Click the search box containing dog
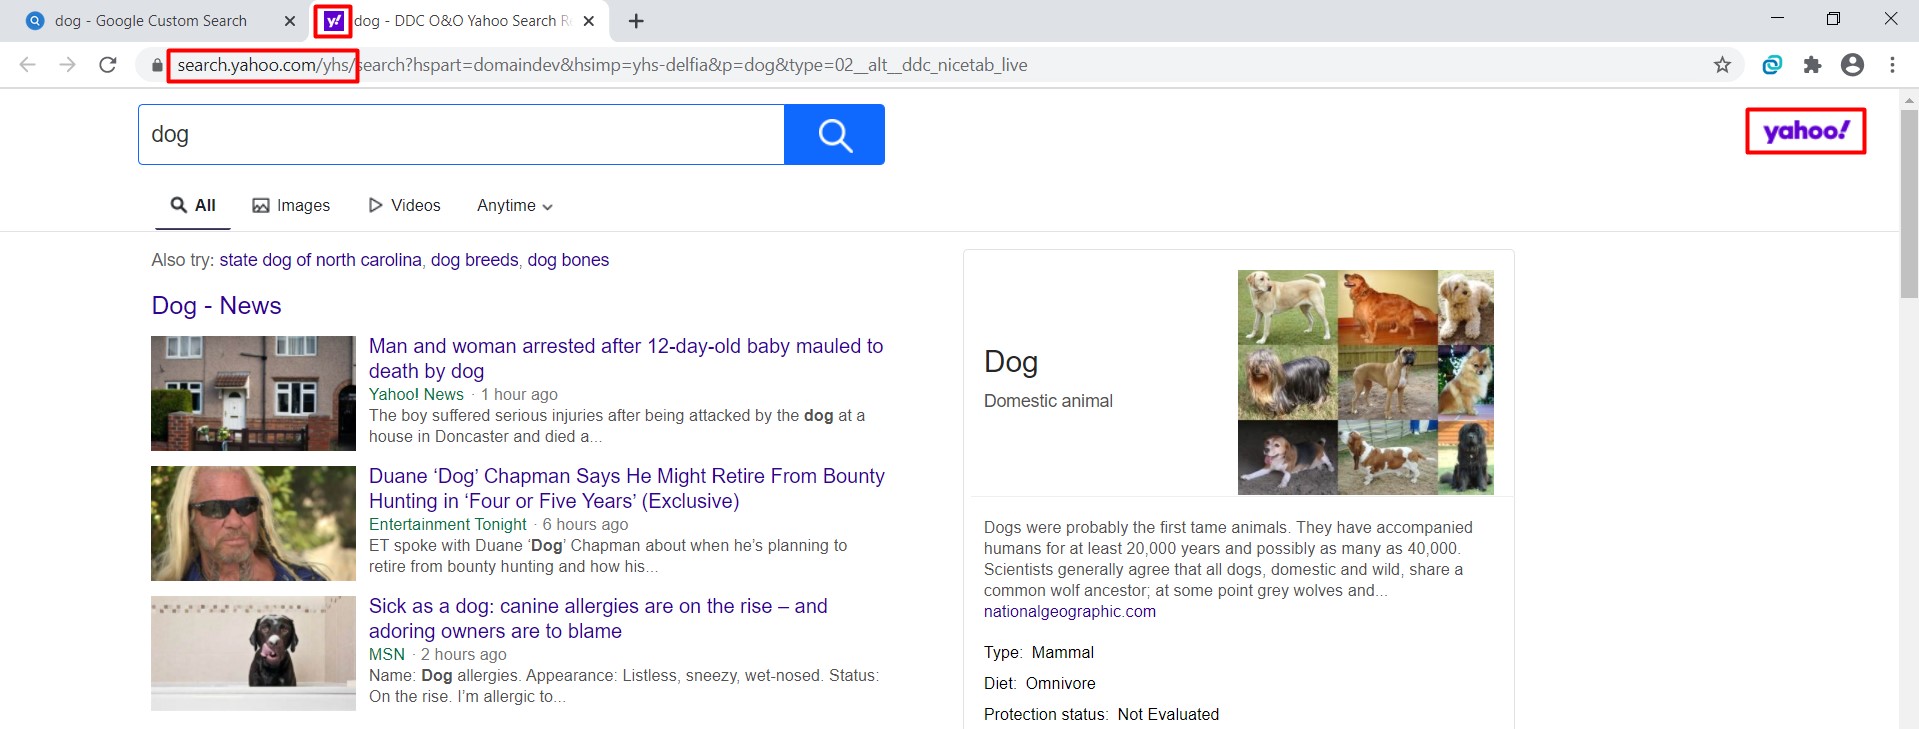 coord(461,134)
